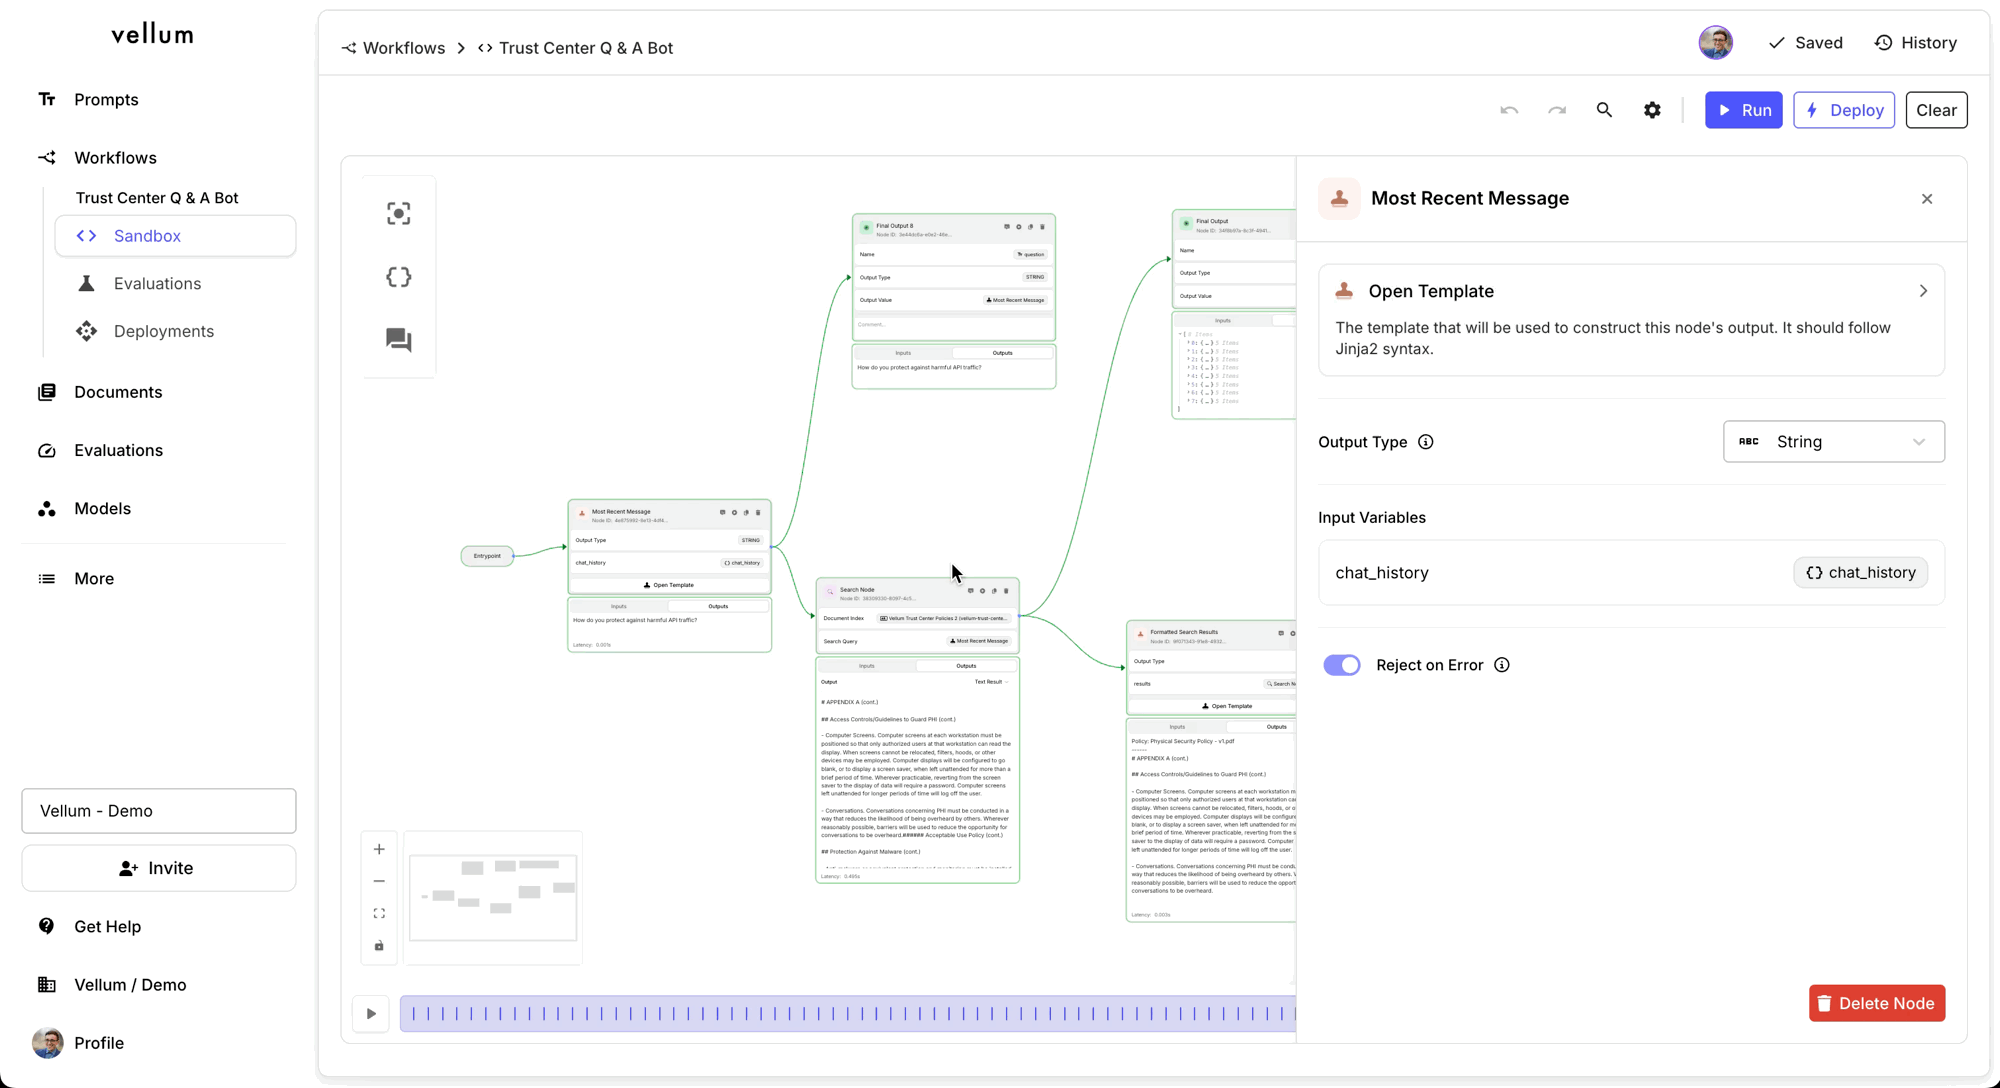
Task: Click the red Delete Node button
Action: (x=1876, y=1003)
